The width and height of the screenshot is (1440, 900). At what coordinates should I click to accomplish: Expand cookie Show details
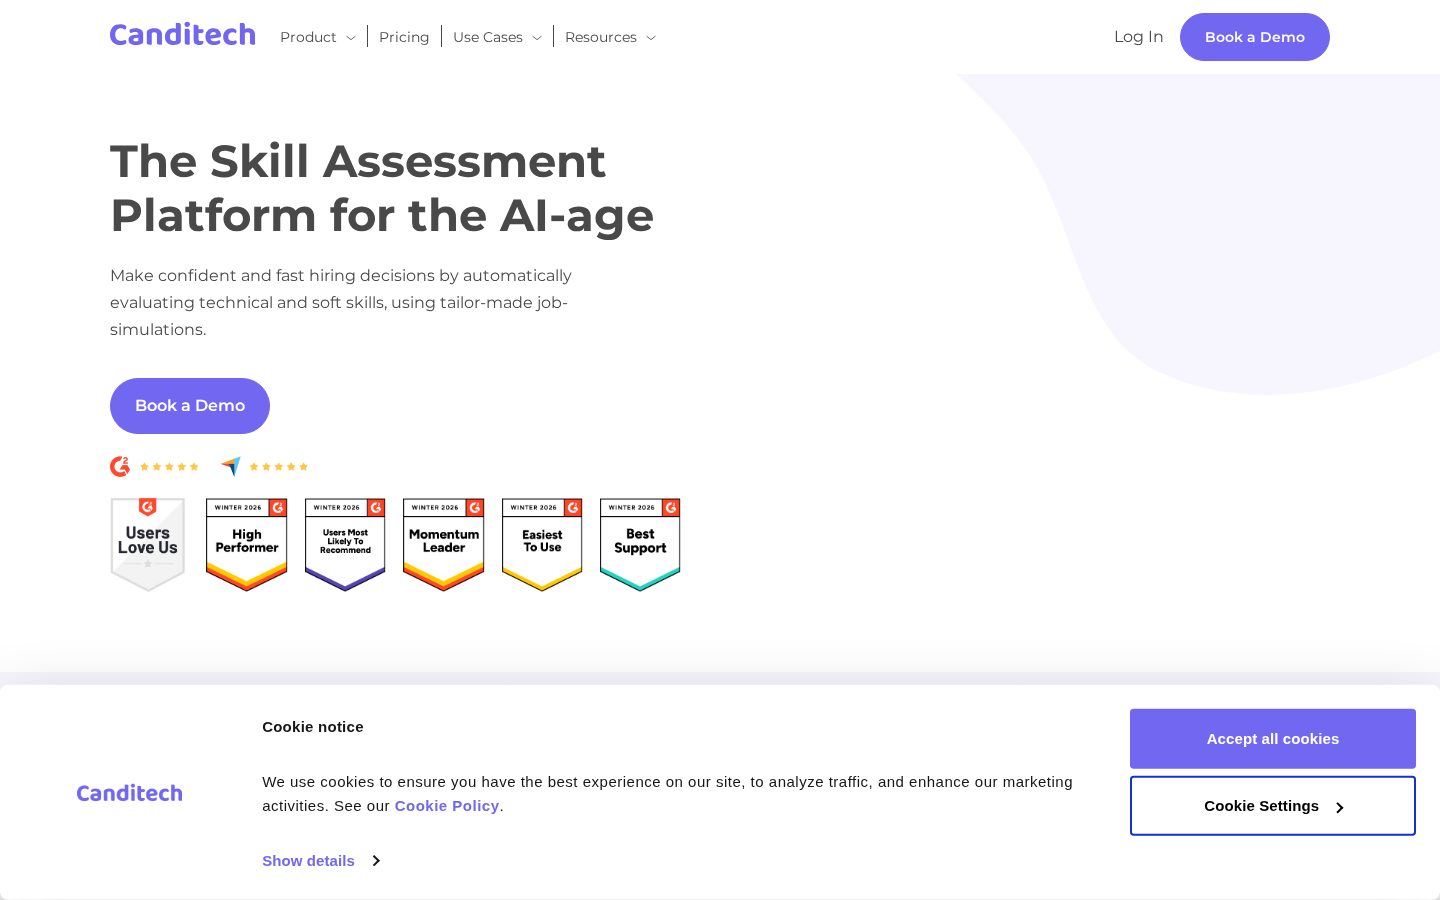pos(308,861)
